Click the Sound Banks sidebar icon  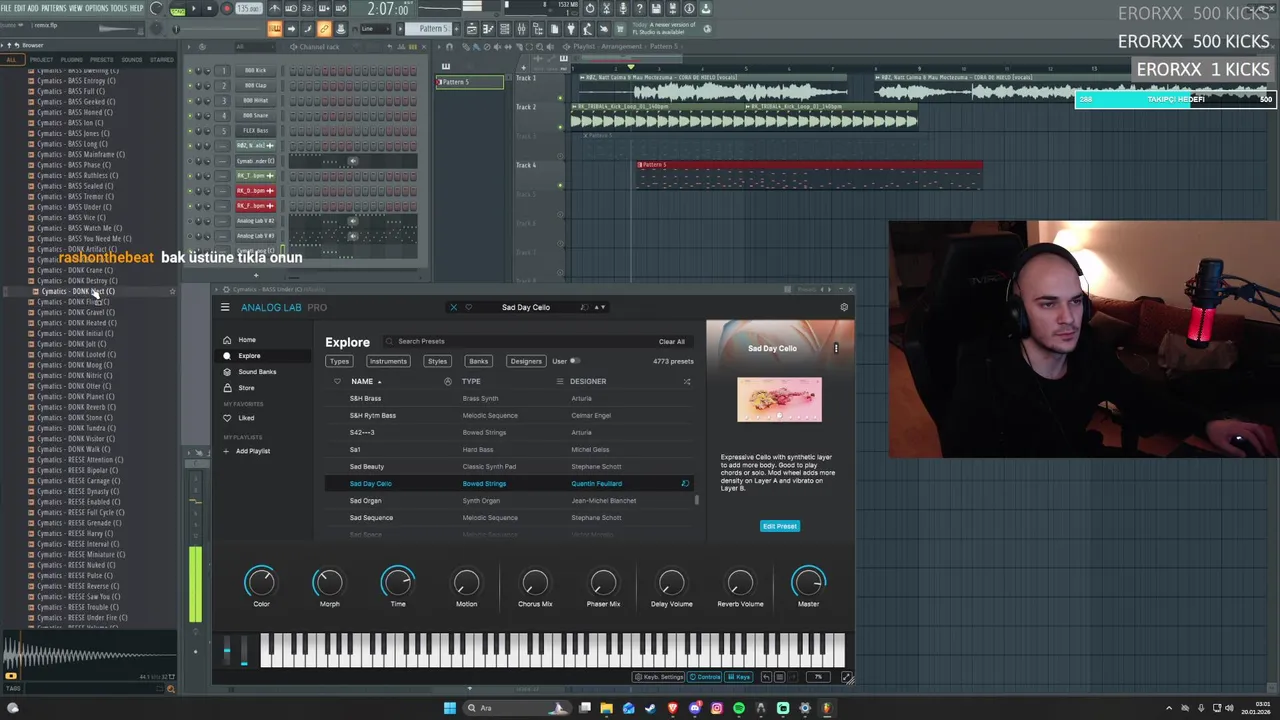tap(227, 371)
